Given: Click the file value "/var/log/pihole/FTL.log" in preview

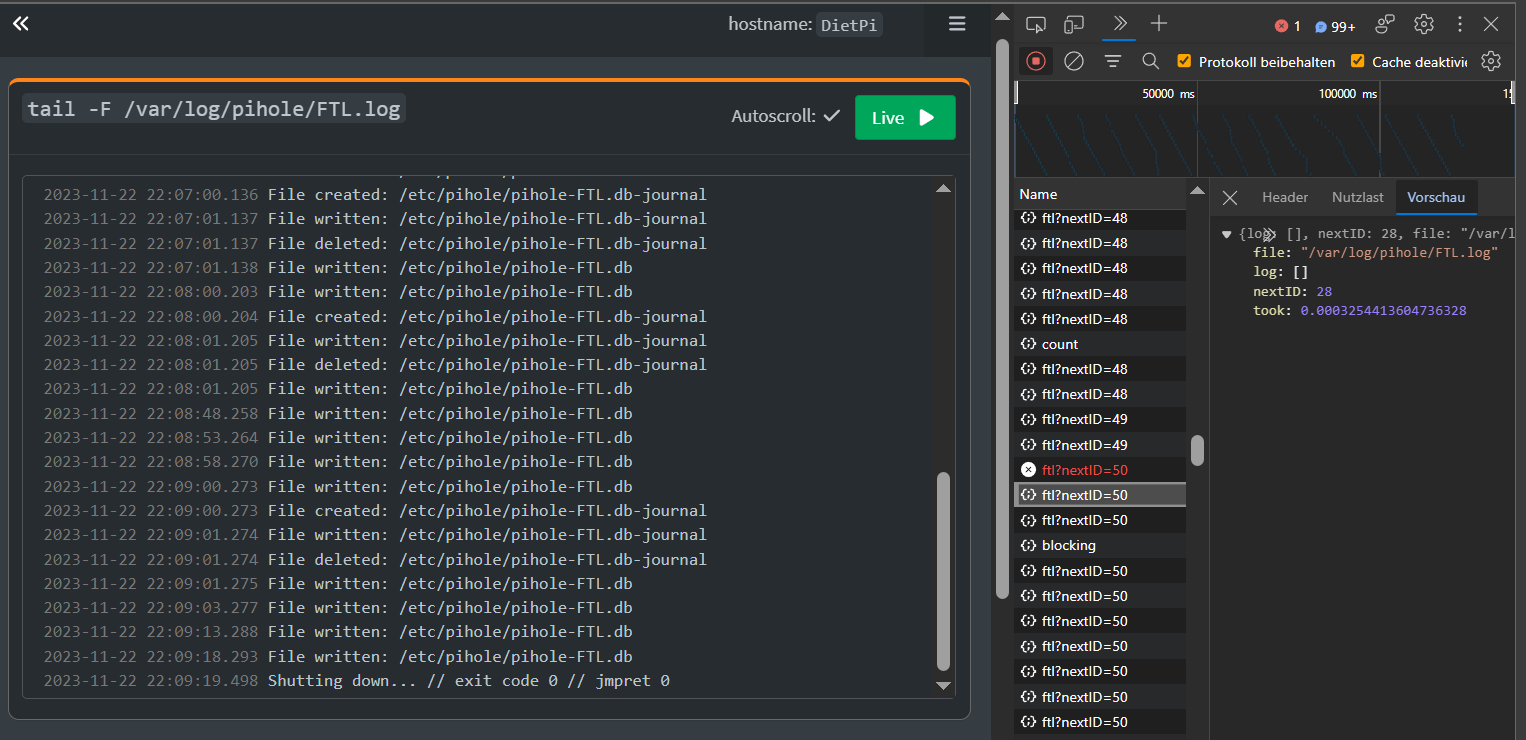Looking at the screenshot, I should click(1399, 253).
